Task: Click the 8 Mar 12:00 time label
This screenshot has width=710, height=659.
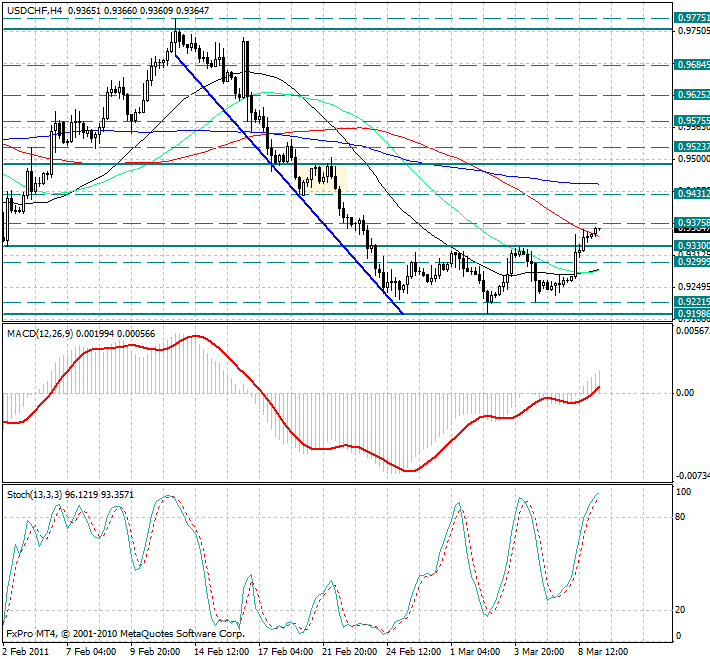Action: coord(604,651)
